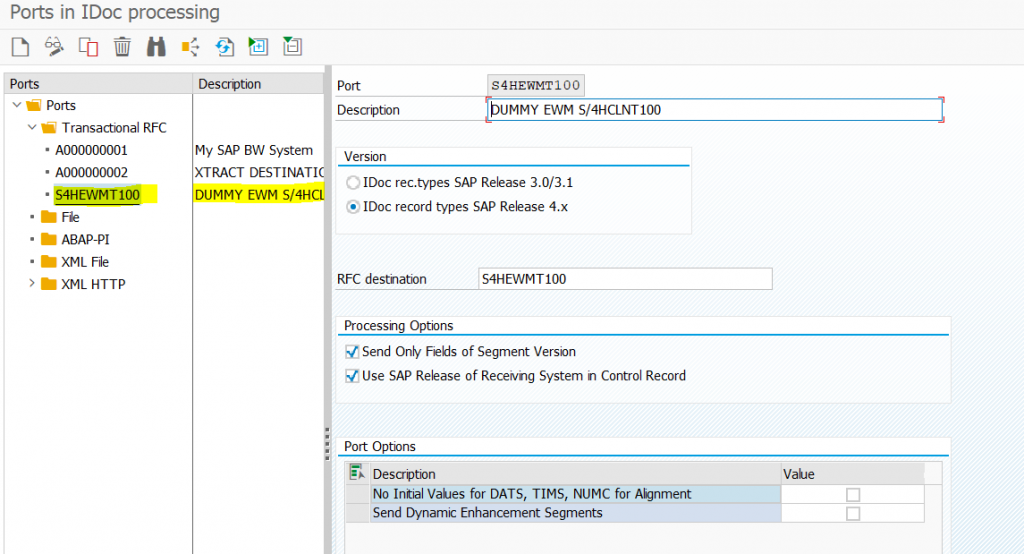Click the Port field S4HEWMT100
This screenshot has width=1024, height=554.
point(536,86)
